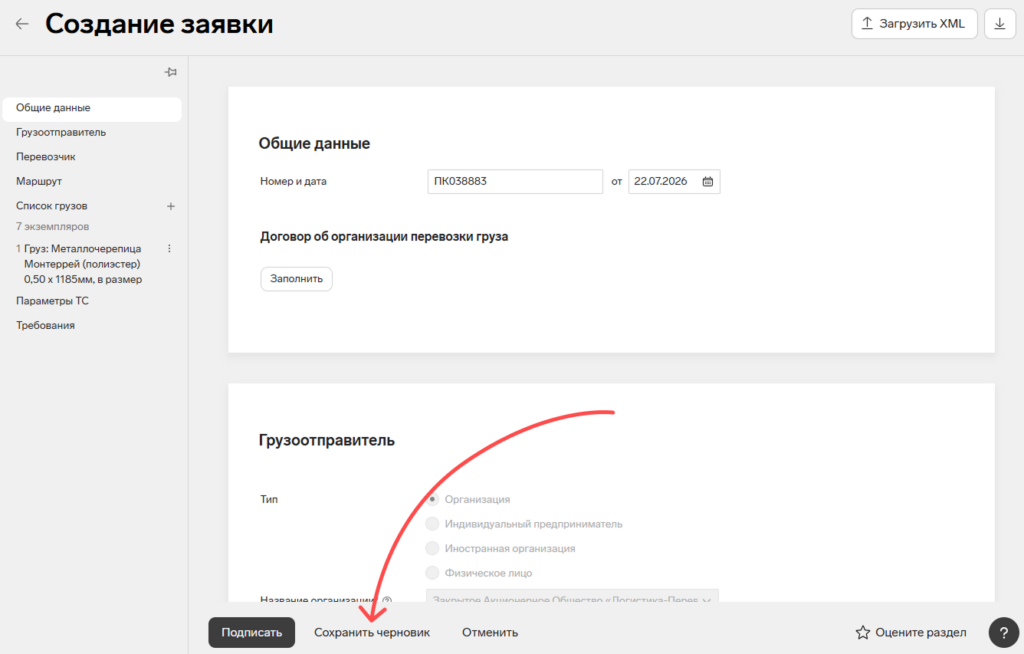This screenshot has width=1024, height=654.
Task: Save draft via Сохранить черновик
Action: click(372, 632)
